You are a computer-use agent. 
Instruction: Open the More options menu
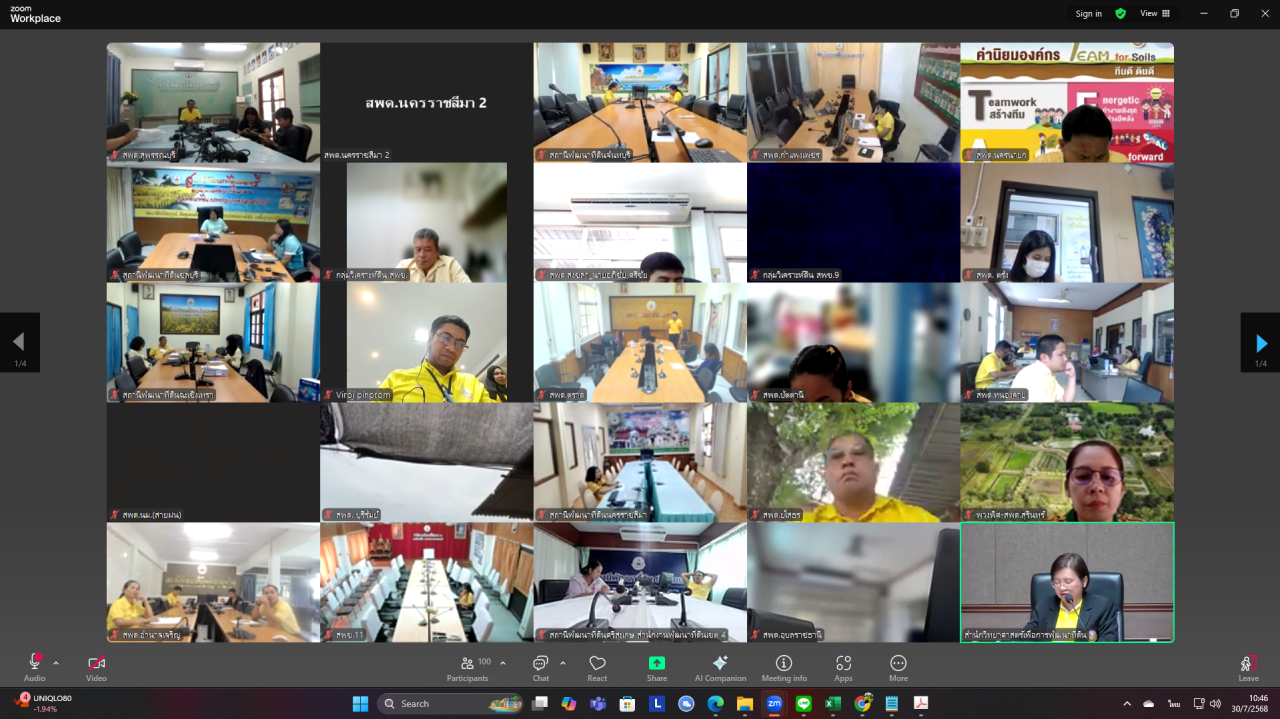click(898, 666)
